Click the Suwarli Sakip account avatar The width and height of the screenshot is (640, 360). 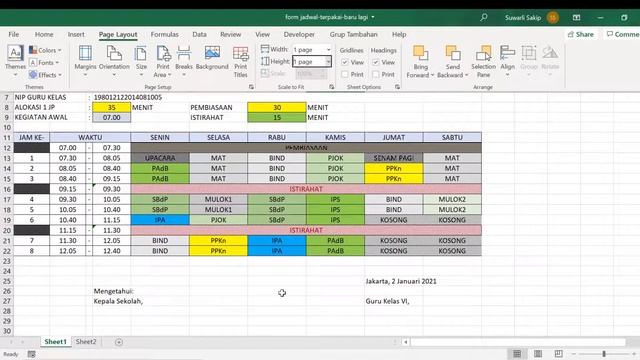click(553, 18)
